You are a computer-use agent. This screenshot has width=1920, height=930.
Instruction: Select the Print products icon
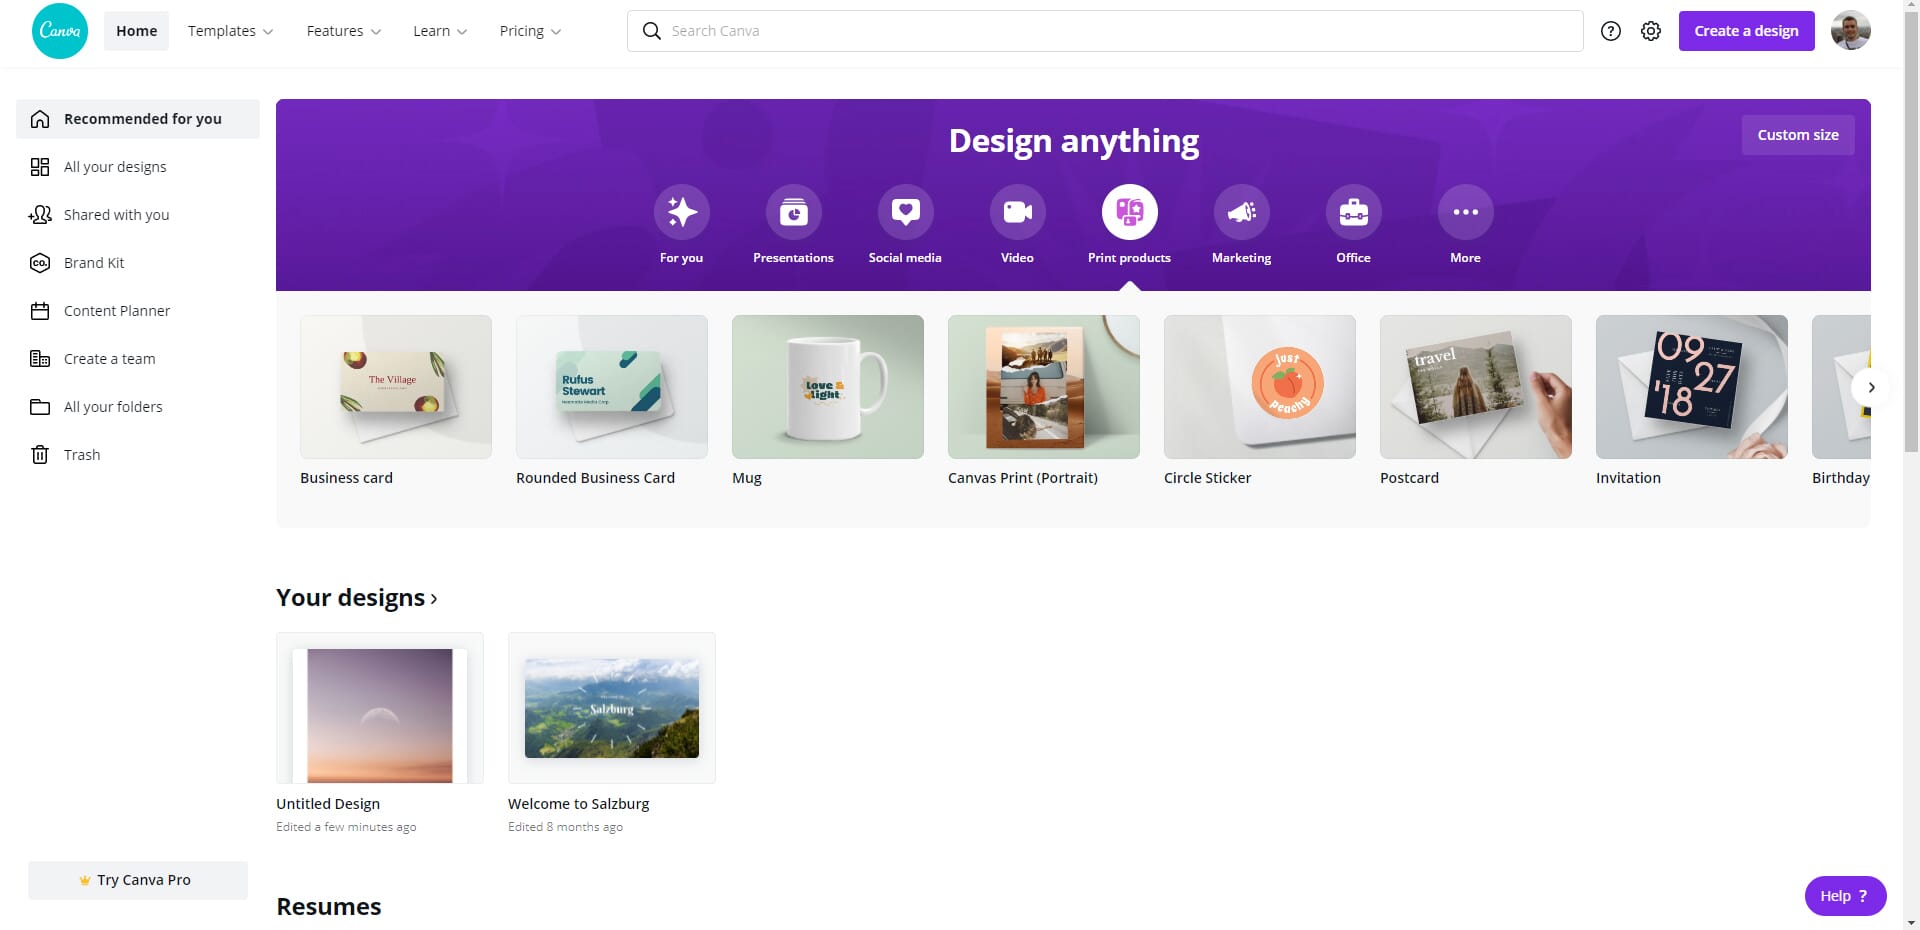click(1130, 212)
